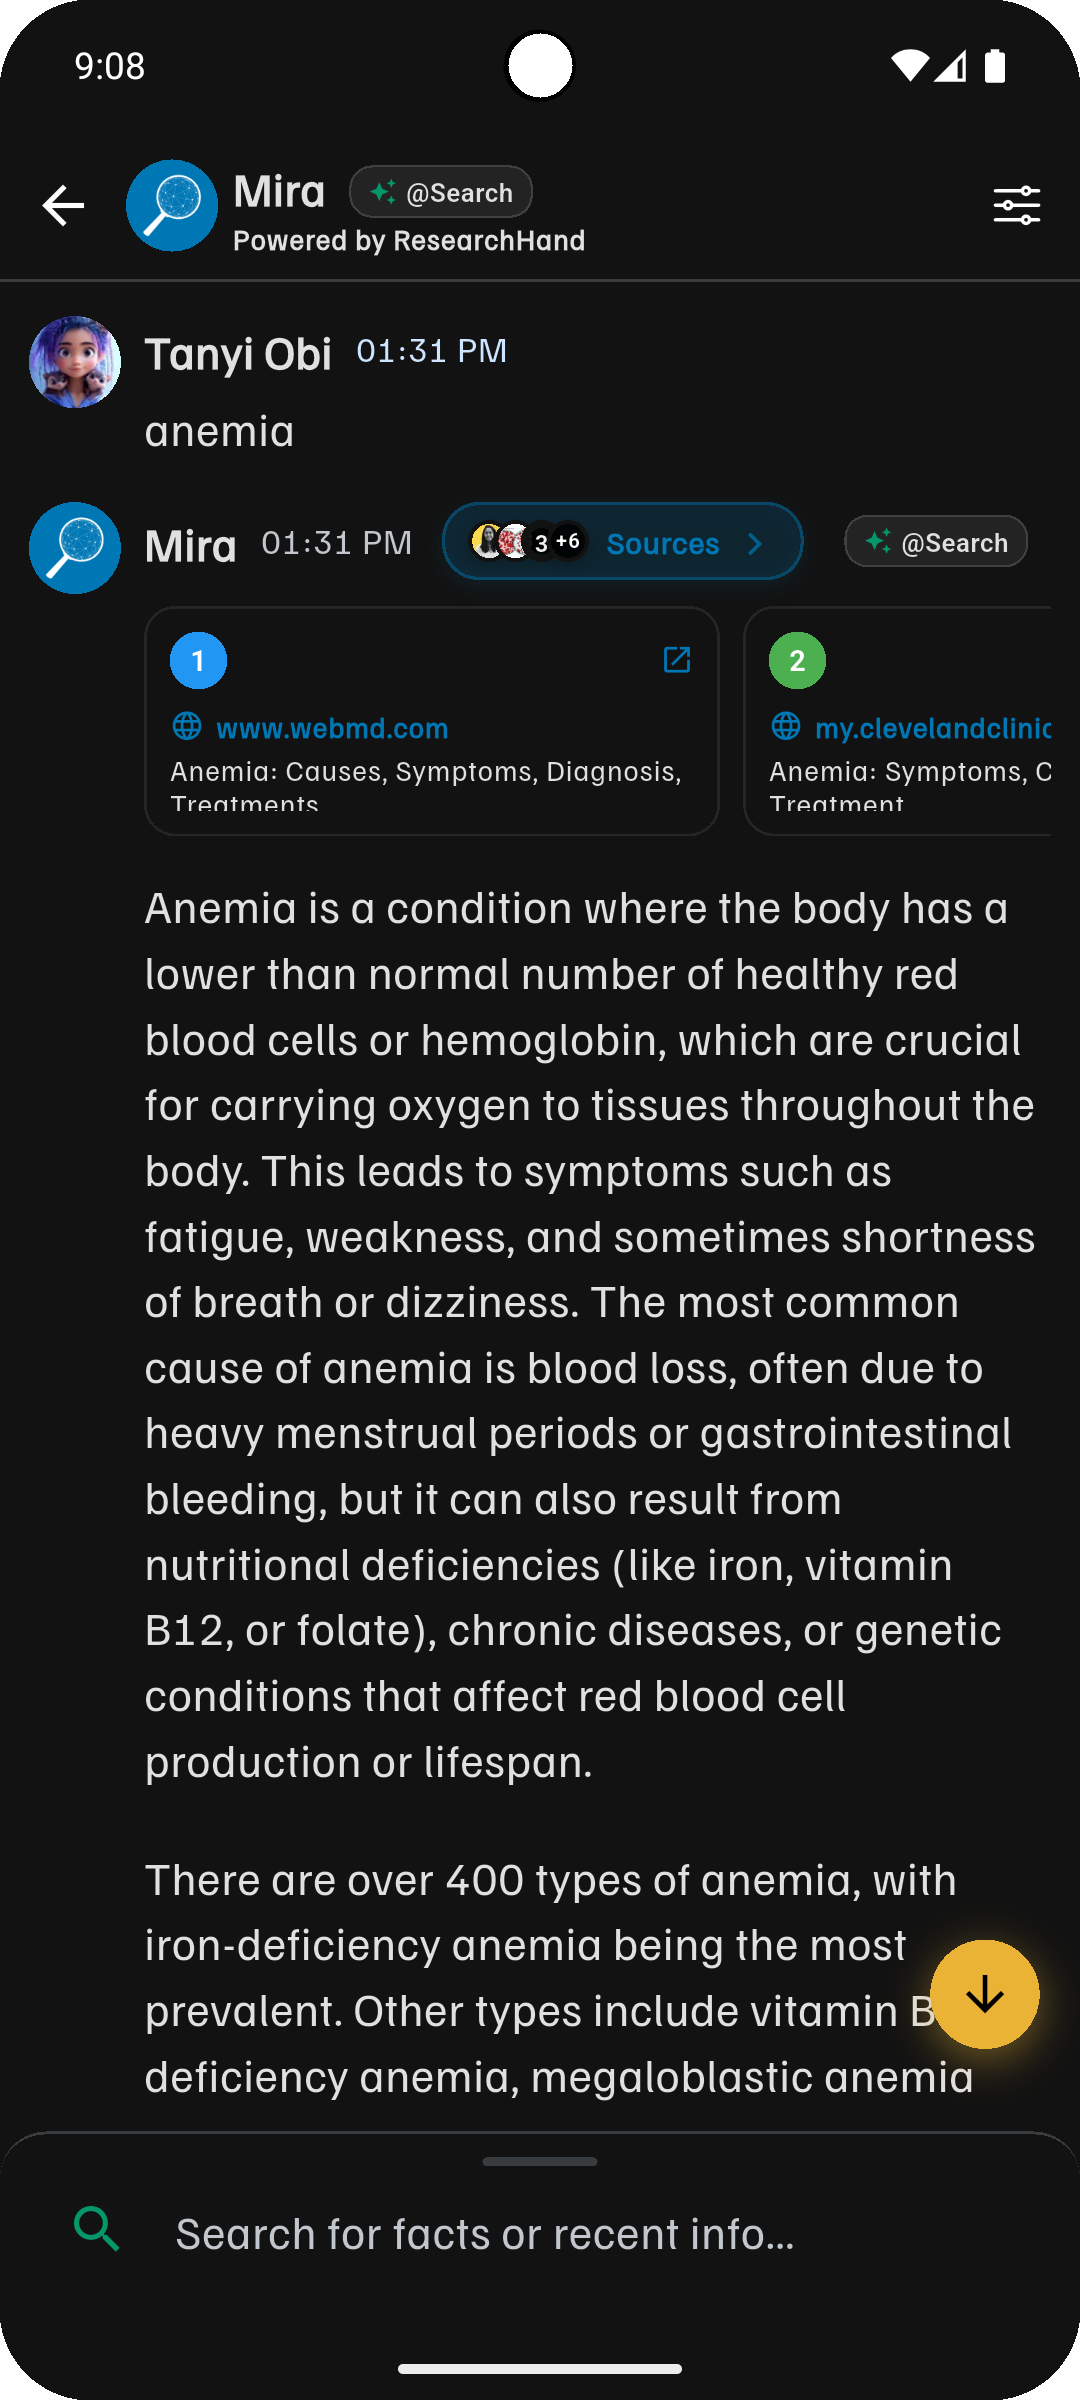1080x2400 pixels.
Task: Tap the bottom sheet drag handle
Action: pos(540,2161)
